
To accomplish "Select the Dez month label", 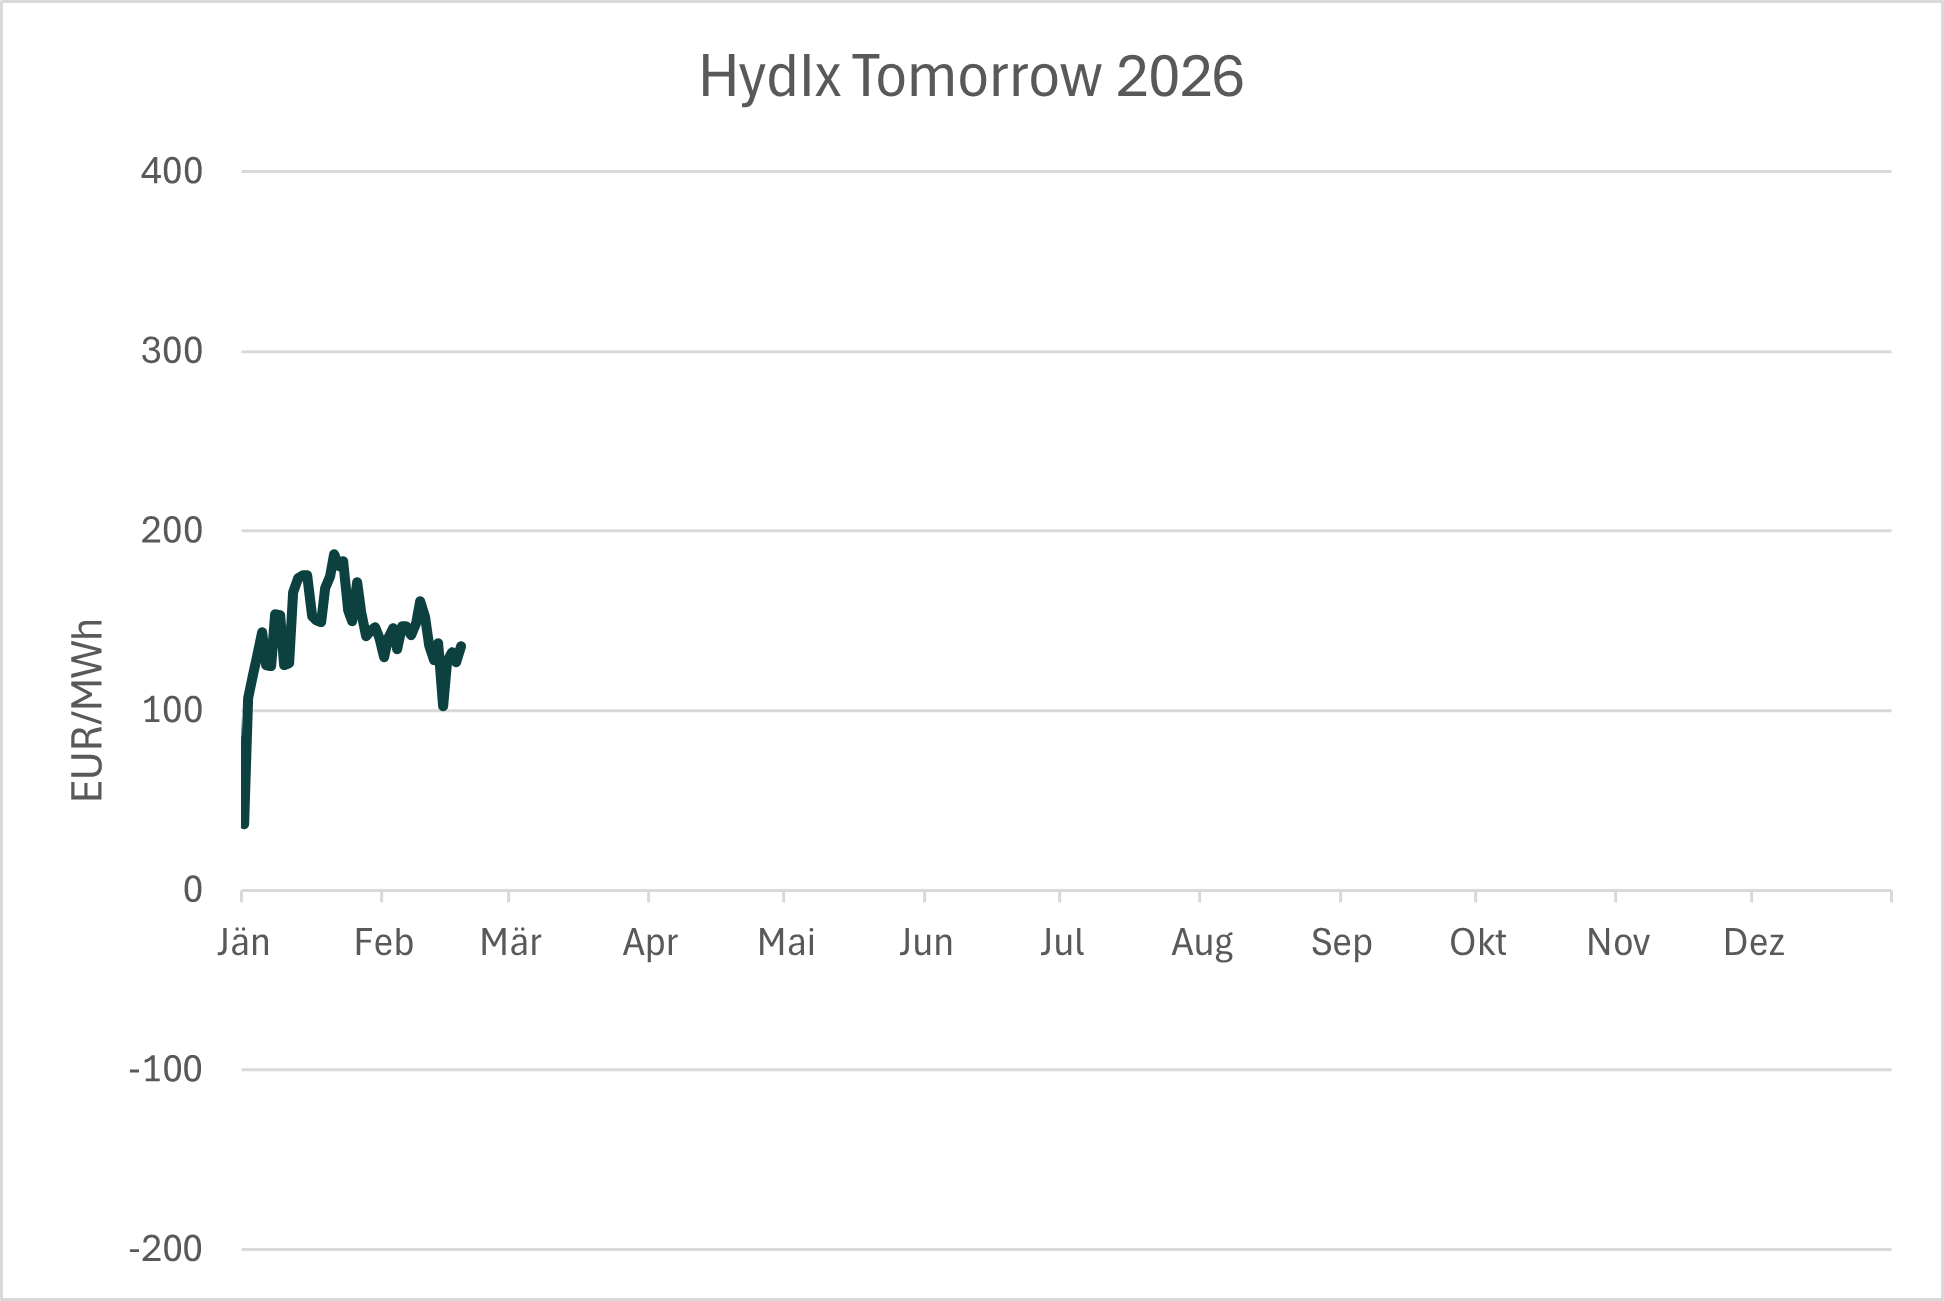I will [1754, 942].
